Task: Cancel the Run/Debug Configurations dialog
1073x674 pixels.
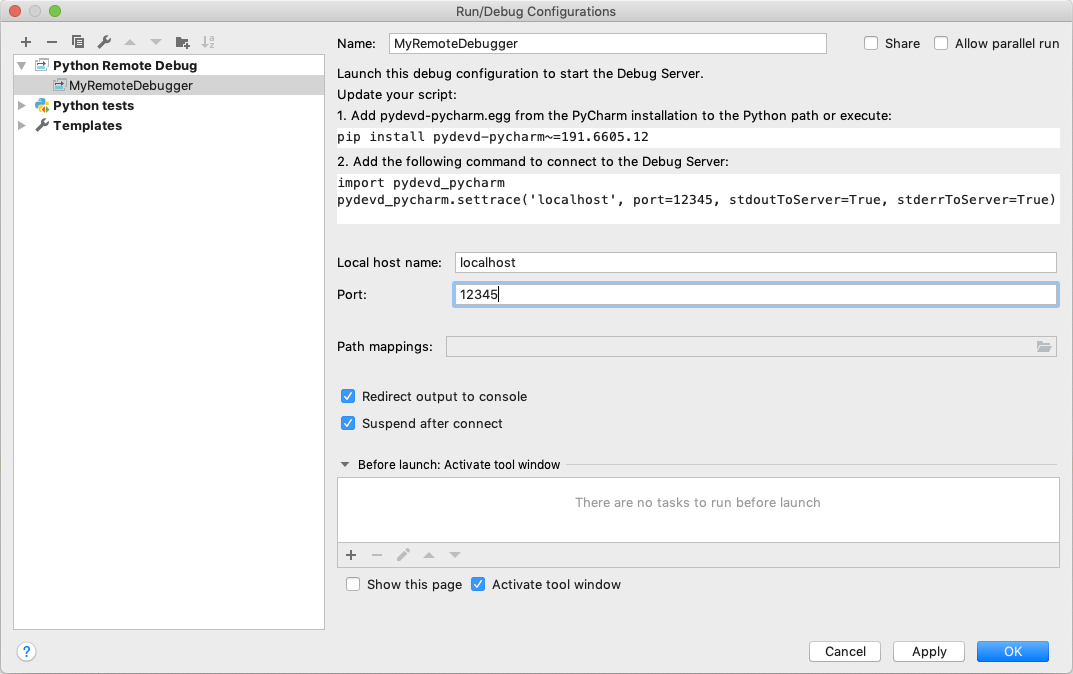Action: tap(844, 651)
